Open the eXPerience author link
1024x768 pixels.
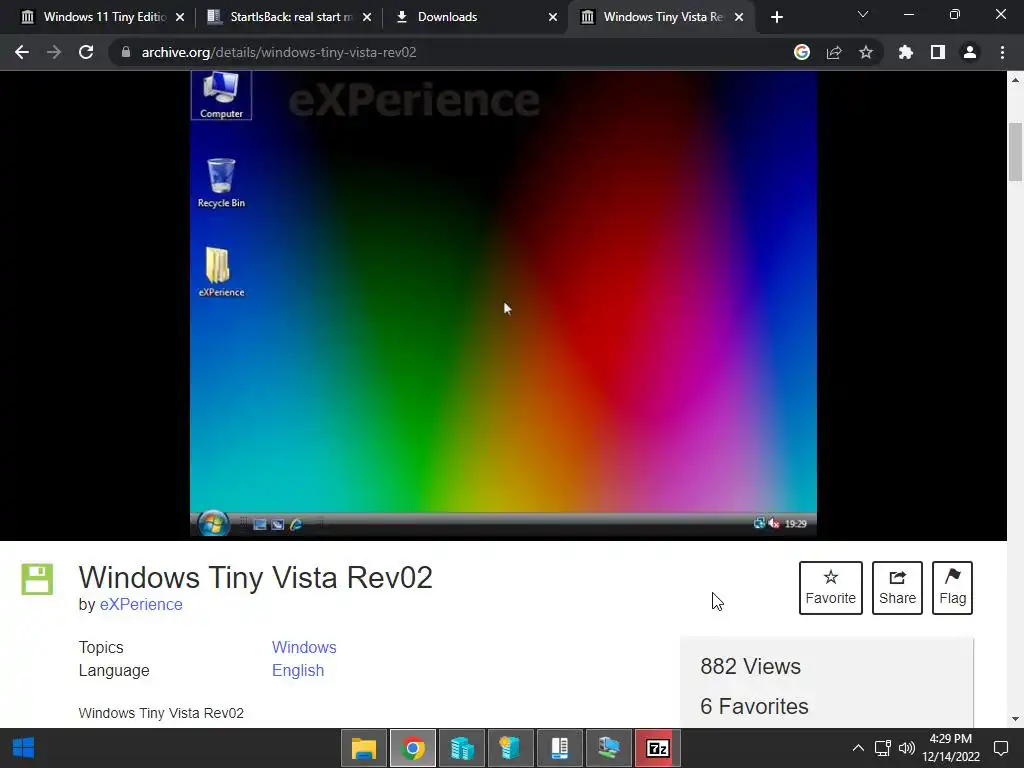141,604
